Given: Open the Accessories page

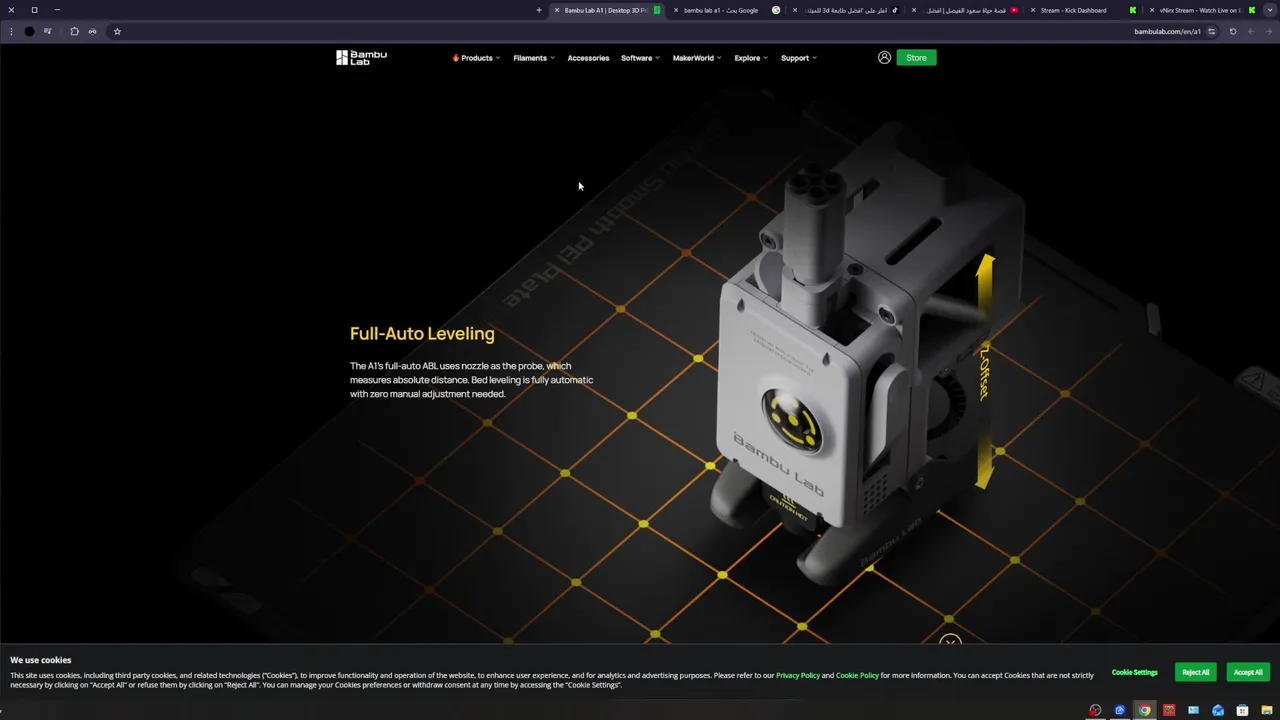Looking at the screenshot, I should coord(588,58).
